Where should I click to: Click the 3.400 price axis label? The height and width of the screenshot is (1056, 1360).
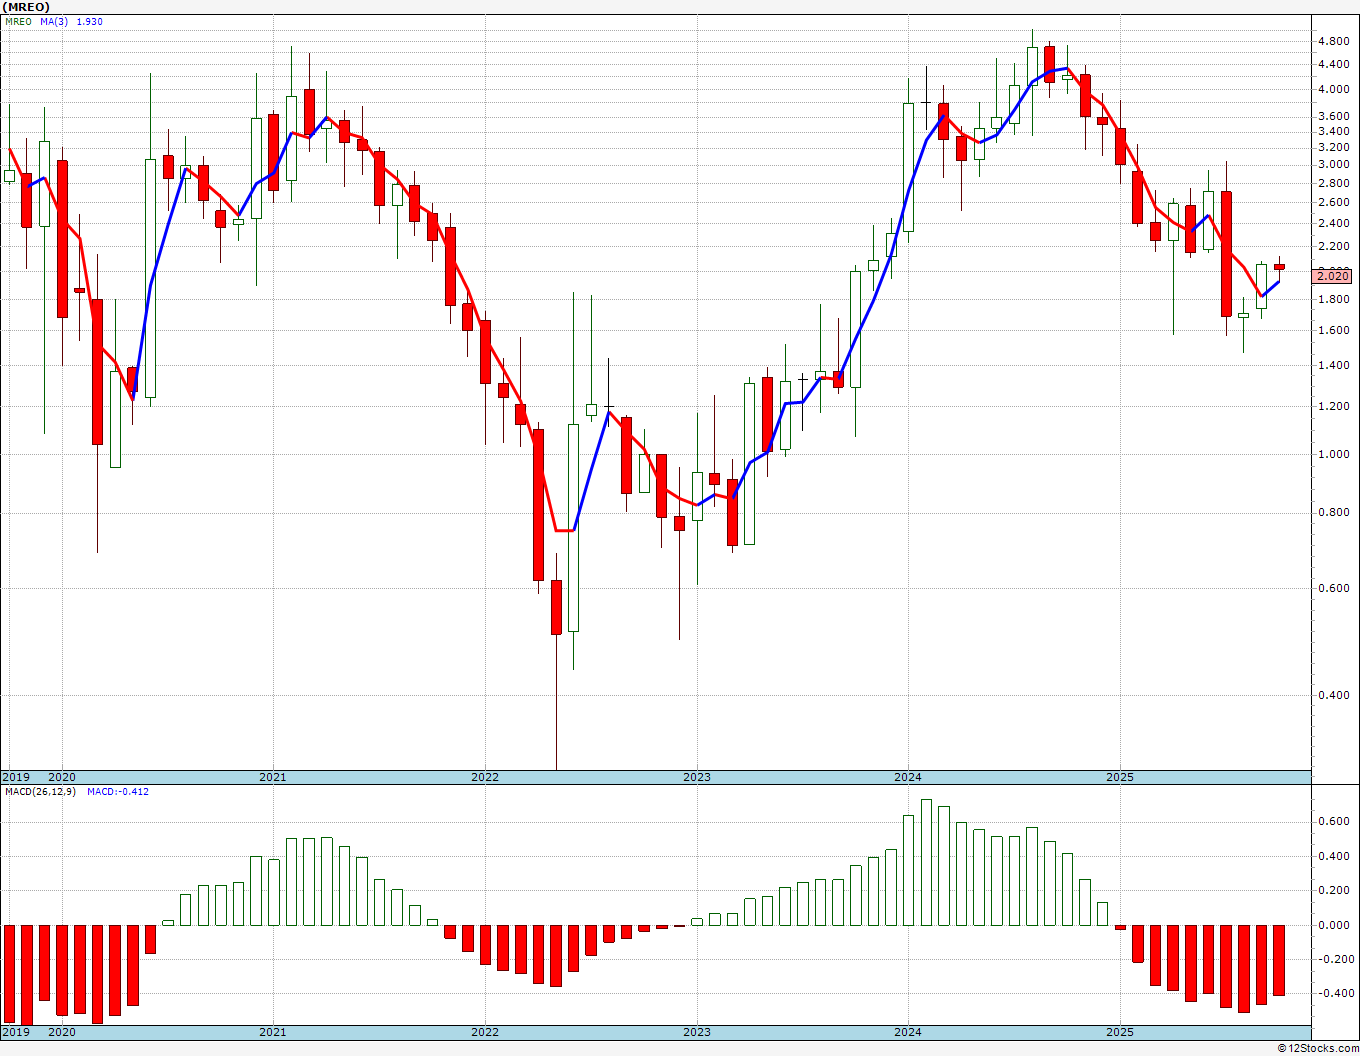(1333, 132)
